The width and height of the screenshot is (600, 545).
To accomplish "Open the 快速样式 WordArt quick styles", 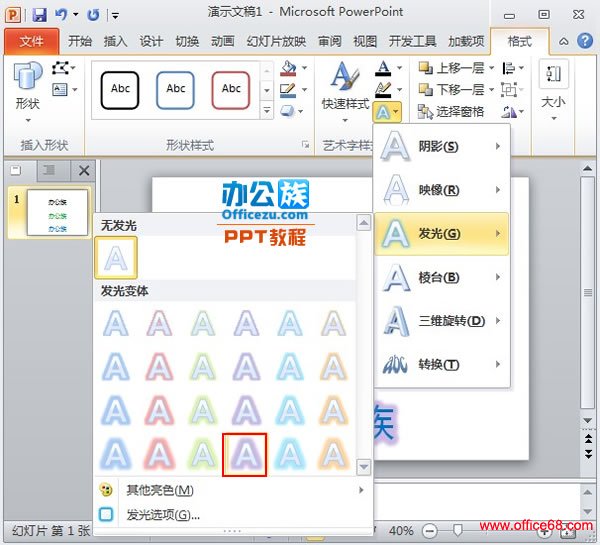I will click(x=345, y=92).
